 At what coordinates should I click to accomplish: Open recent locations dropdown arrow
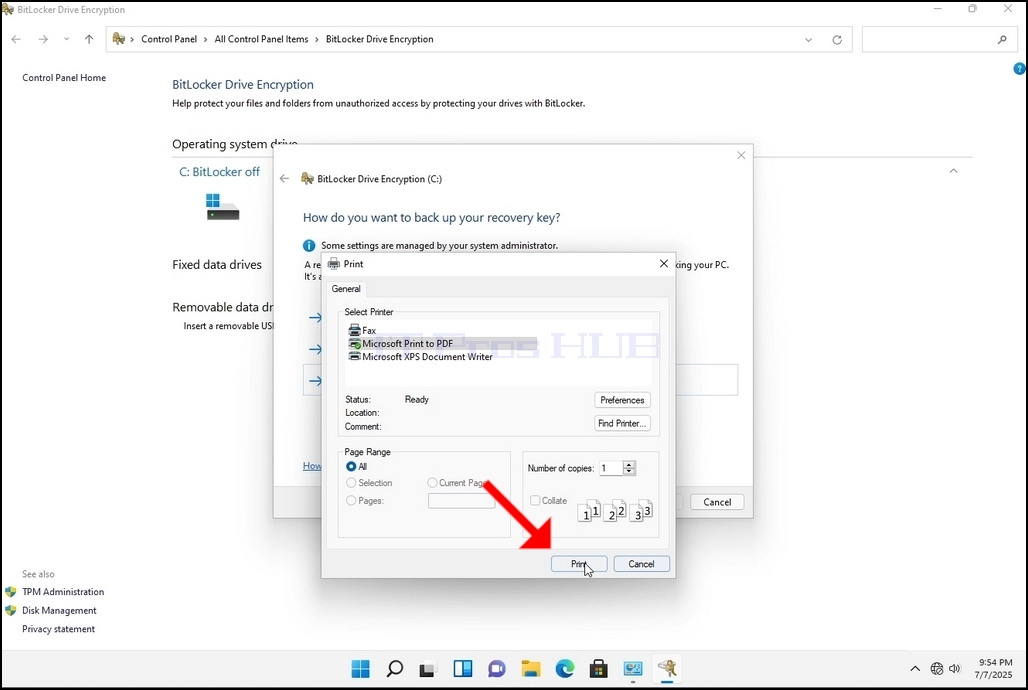66,39
